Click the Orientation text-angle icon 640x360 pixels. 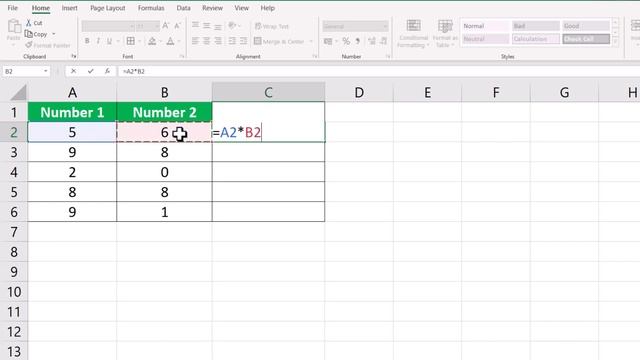click(x=232, y=25)
